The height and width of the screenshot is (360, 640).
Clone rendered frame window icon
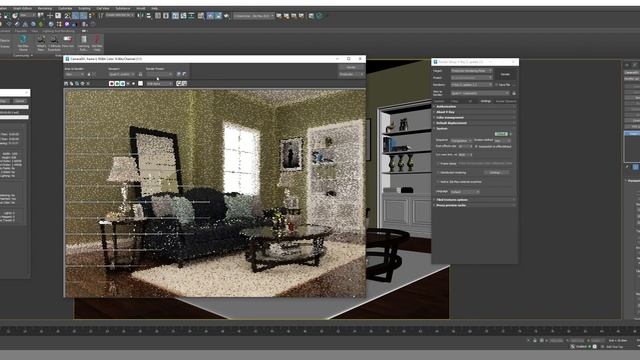77,83
